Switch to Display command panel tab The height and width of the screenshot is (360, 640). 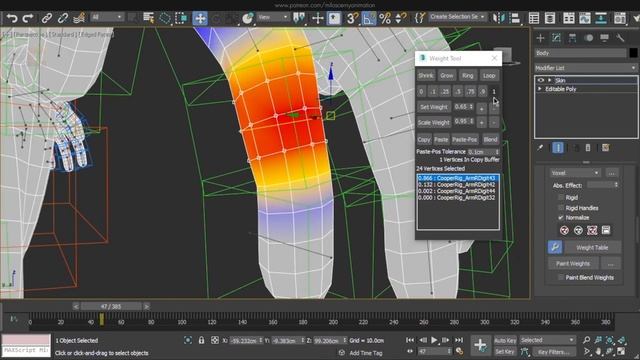point(604,38)
